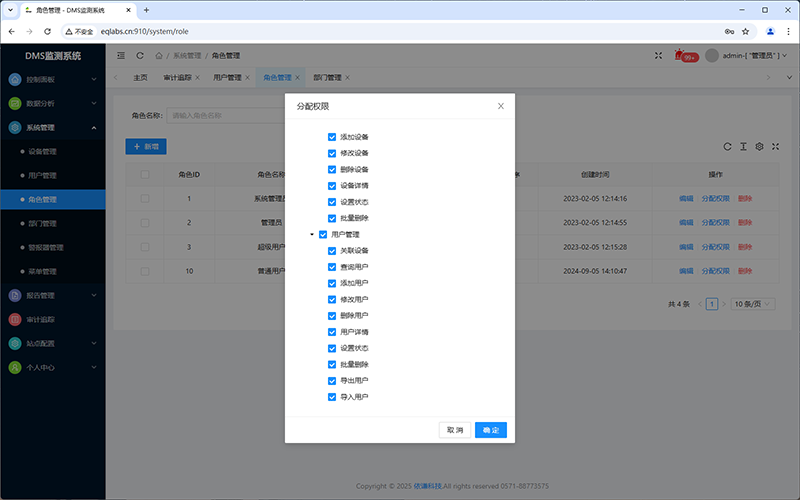This screenshot has height=500, width=800.
Task: Click the 取消 button in the dialog
Action: (455, 430)
